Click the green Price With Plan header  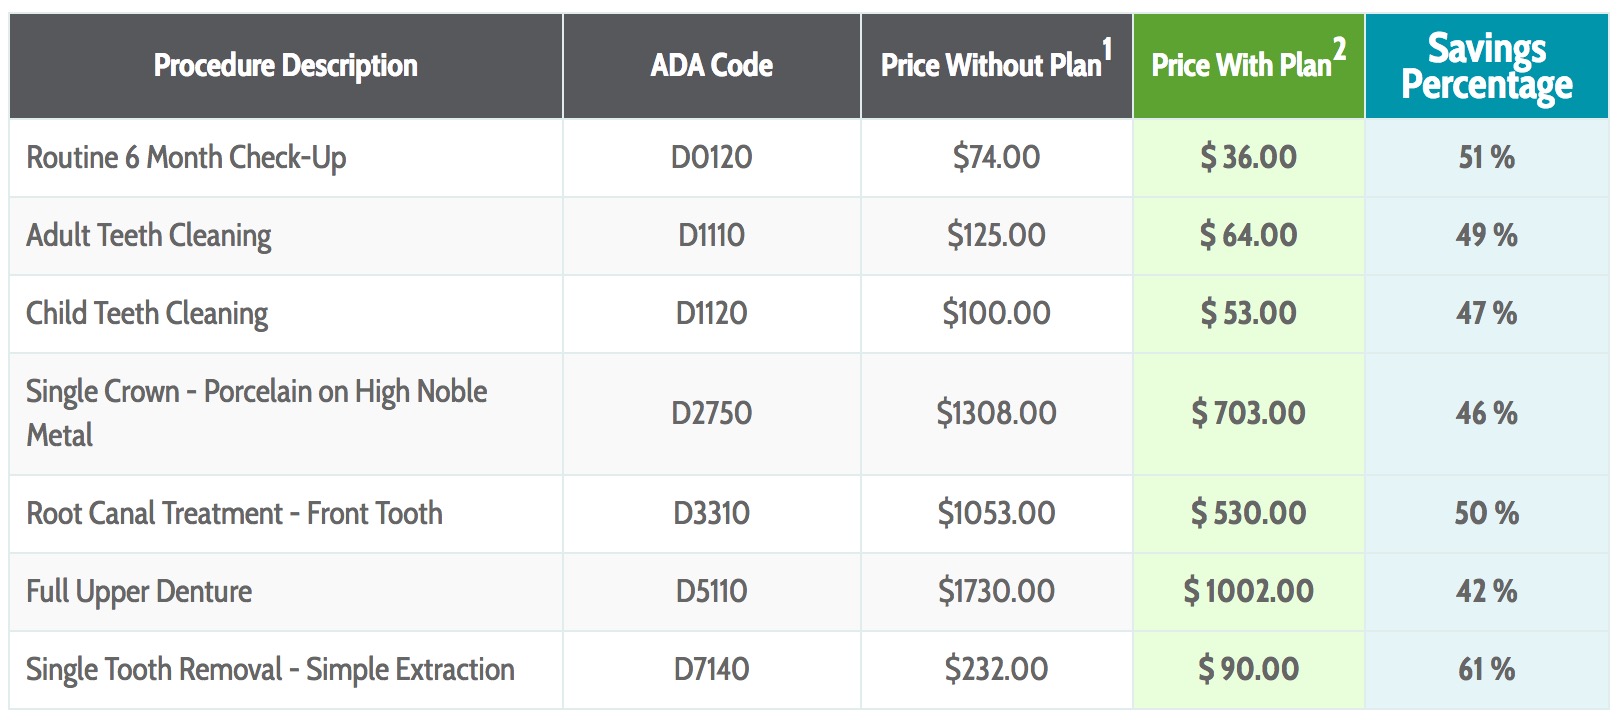[1241, 66]
